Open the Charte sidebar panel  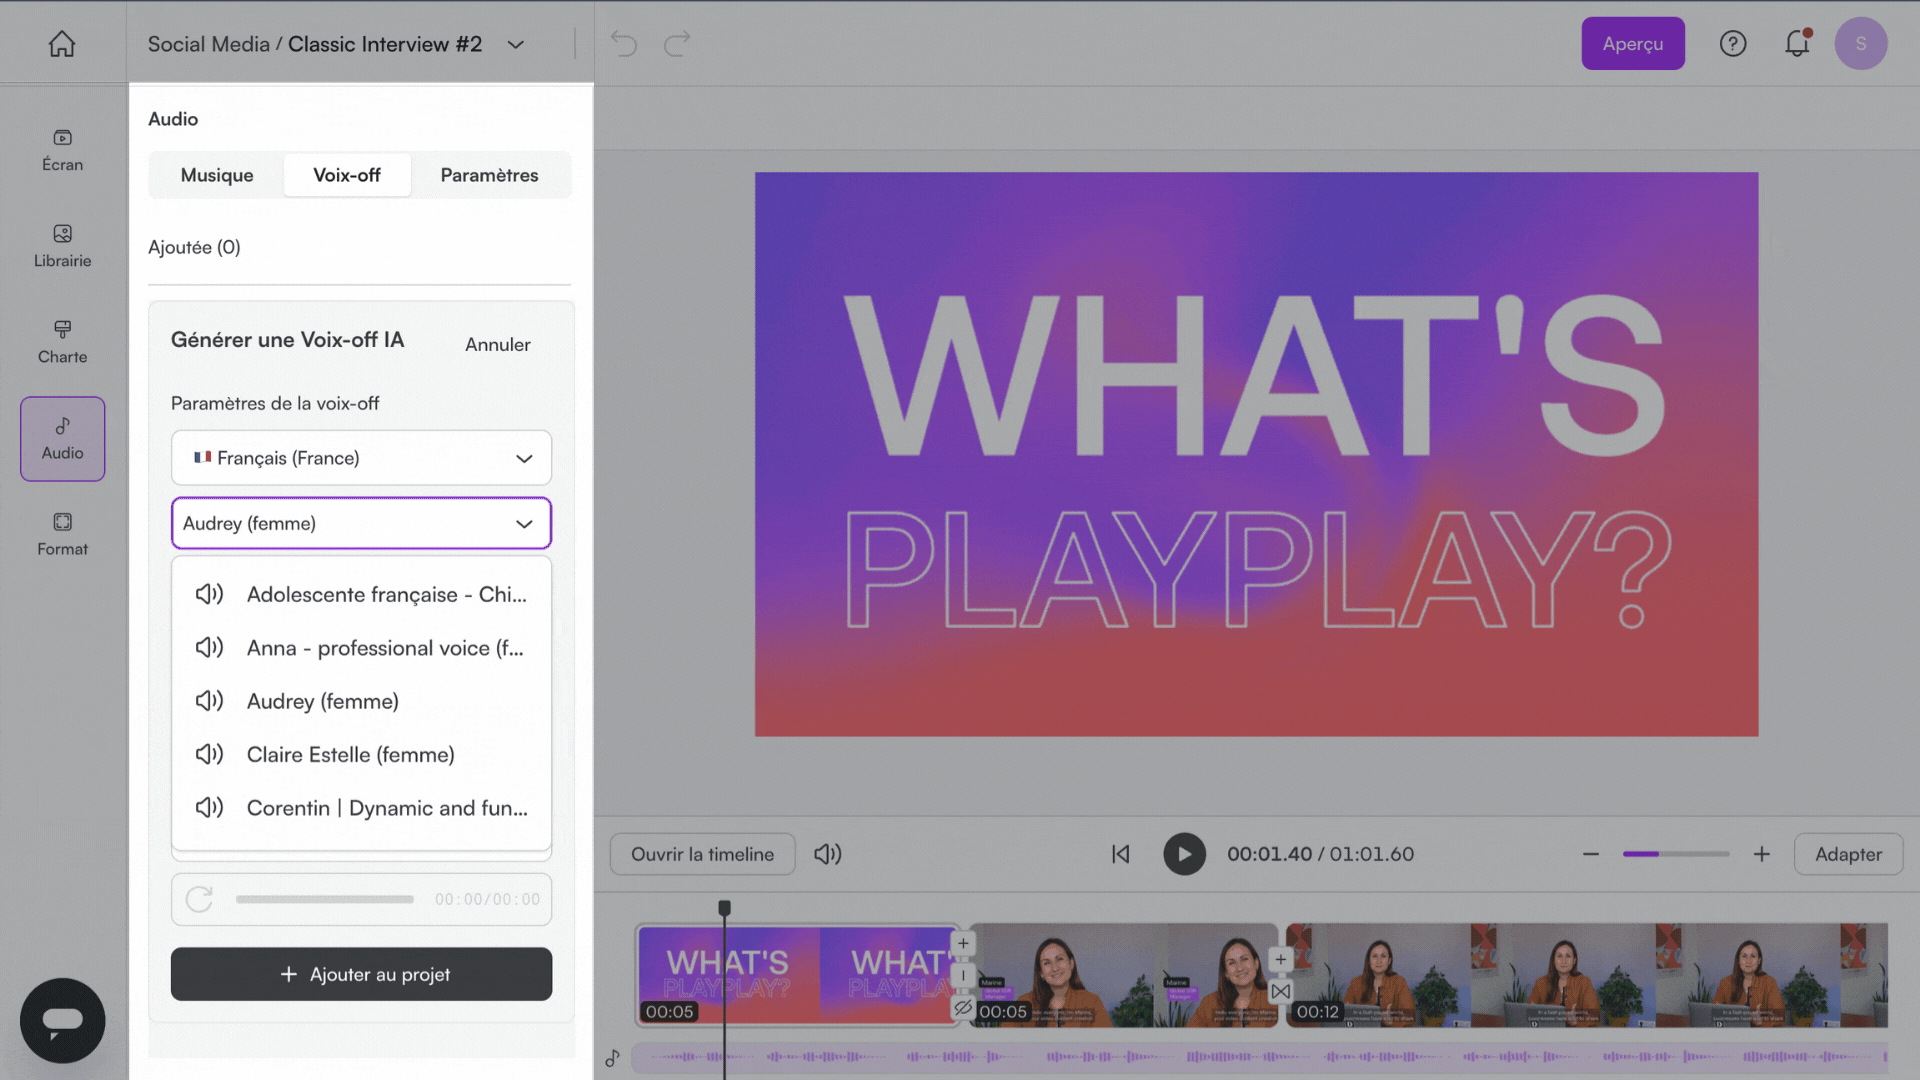(x=62, y=342)
